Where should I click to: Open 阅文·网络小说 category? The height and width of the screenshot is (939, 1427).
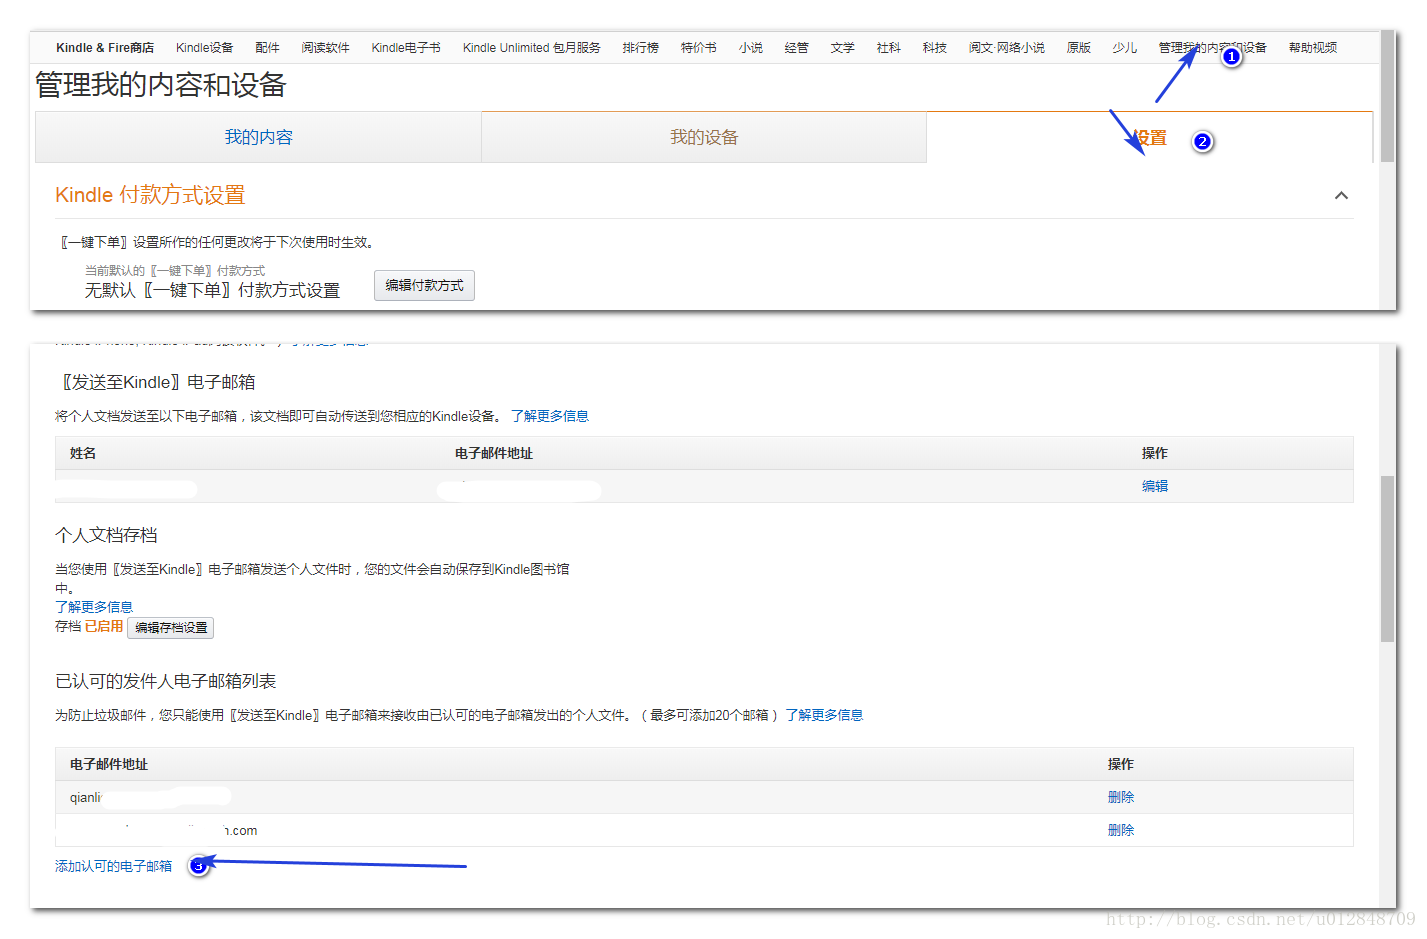(1006, 48)
